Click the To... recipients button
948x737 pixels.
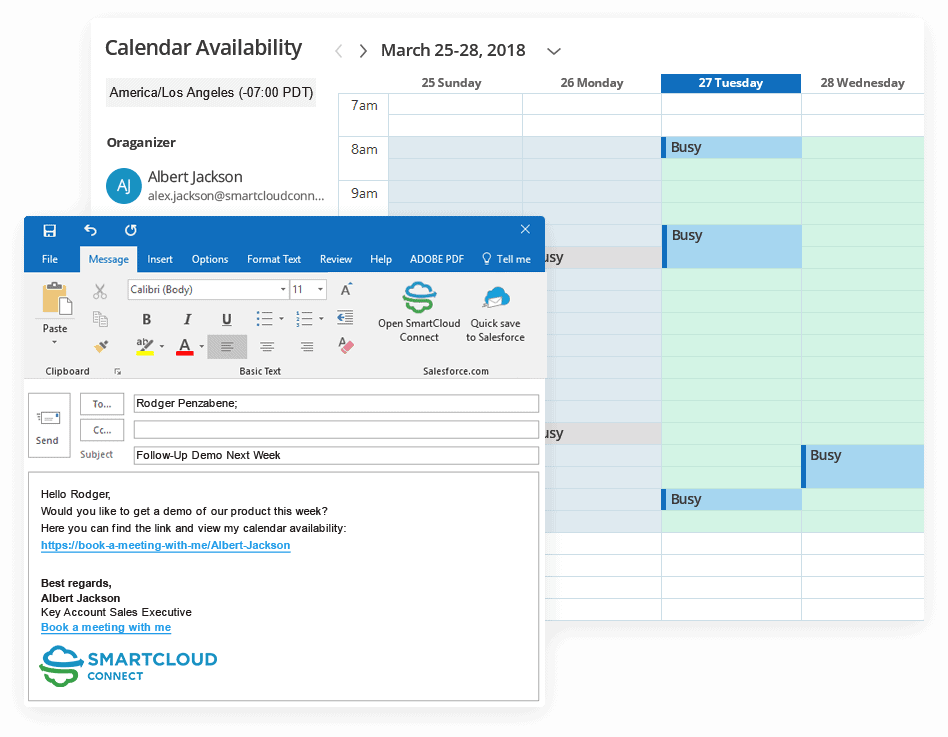102,404
